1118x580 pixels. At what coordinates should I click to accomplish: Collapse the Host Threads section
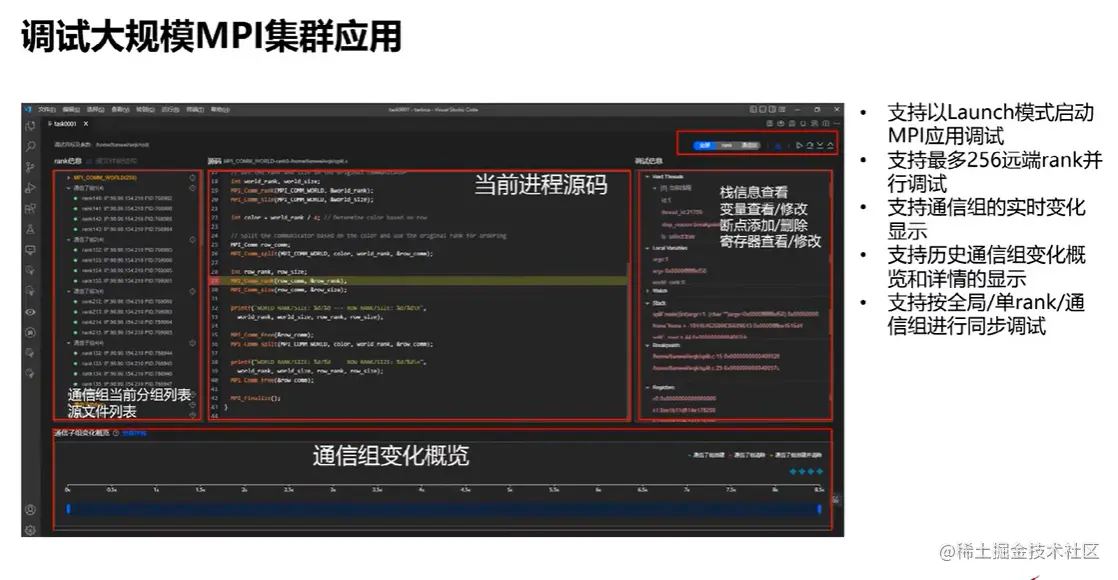point(647,176)
